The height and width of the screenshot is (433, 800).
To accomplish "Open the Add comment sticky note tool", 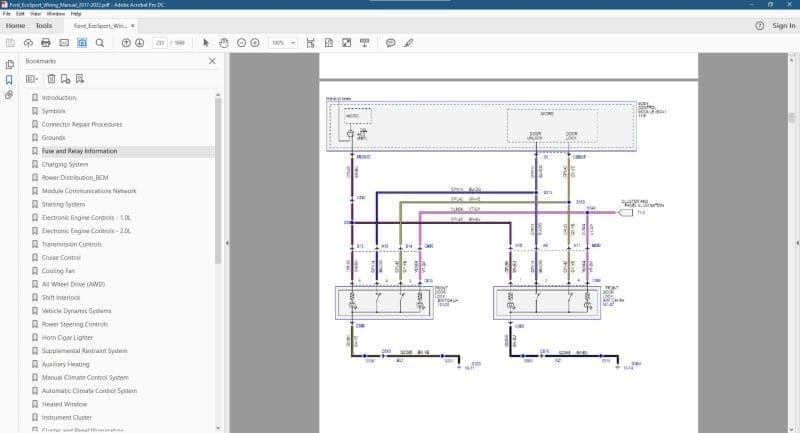I will (390, 43).
